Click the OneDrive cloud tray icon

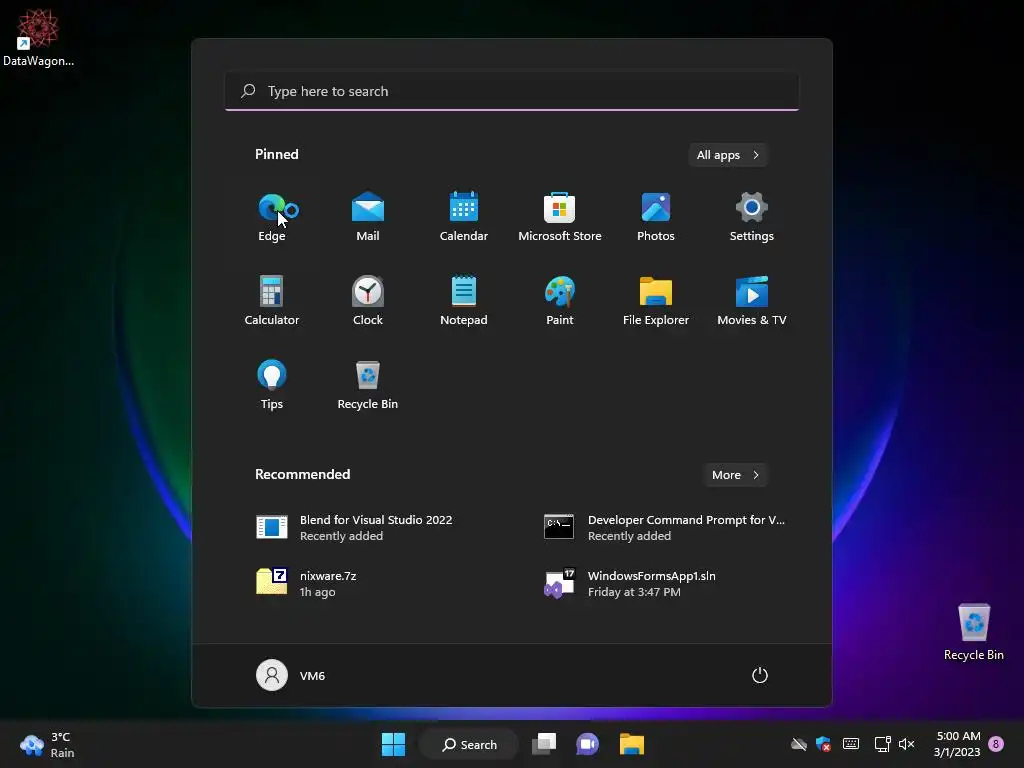tap(799, 744)
